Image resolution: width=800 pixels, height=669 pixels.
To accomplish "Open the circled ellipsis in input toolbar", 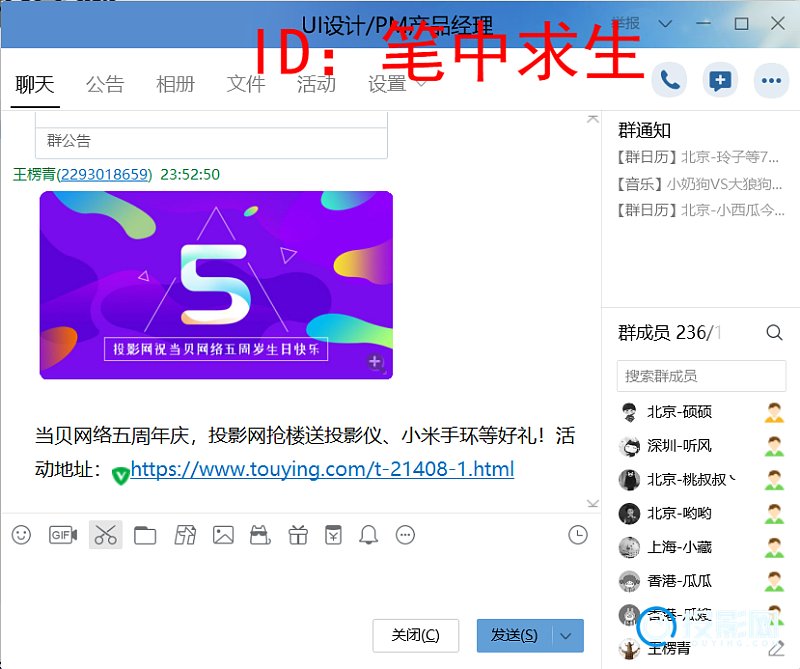I will tap(406, 535).
